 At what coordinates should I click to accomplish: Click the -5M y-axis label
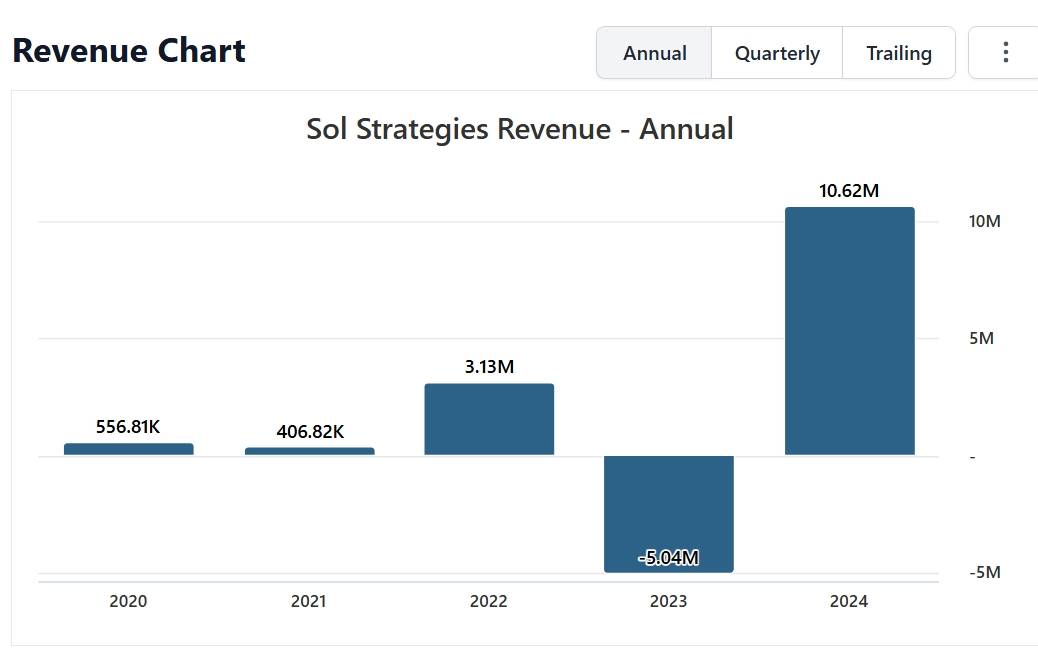[x=985, y=572]
